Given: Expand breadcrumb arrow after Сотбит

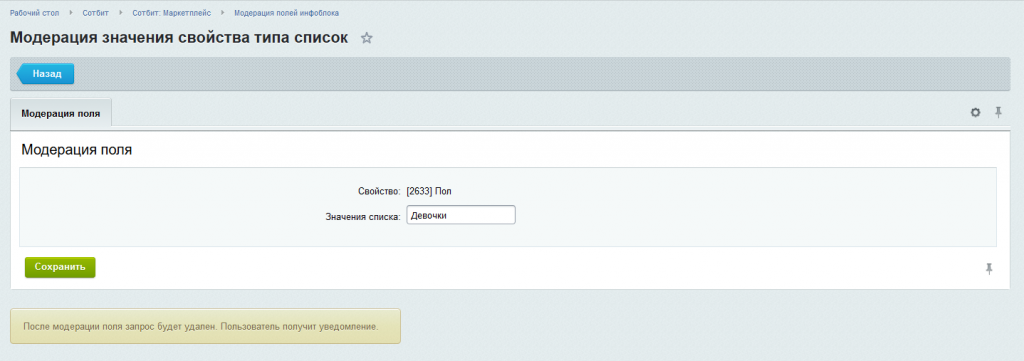Looking at the screenshot, I should [121, 13].
